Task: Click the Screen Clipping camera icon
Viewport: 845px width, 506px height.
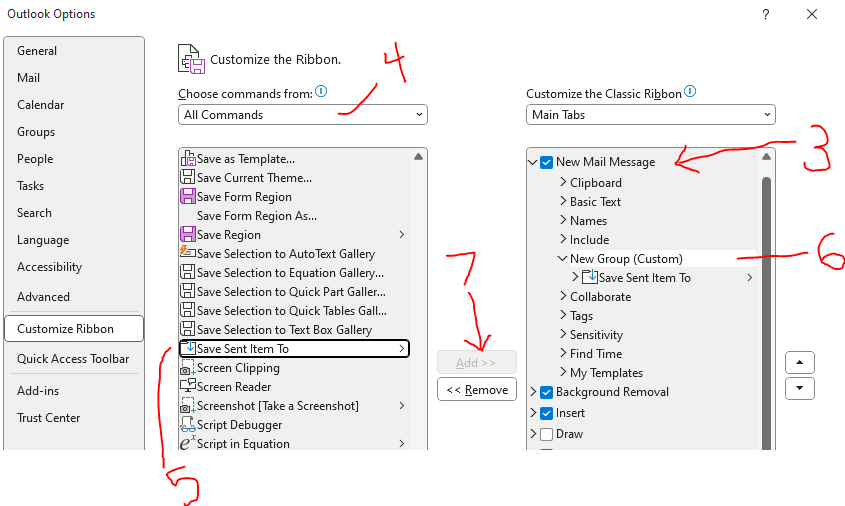Action: point(188,368)
